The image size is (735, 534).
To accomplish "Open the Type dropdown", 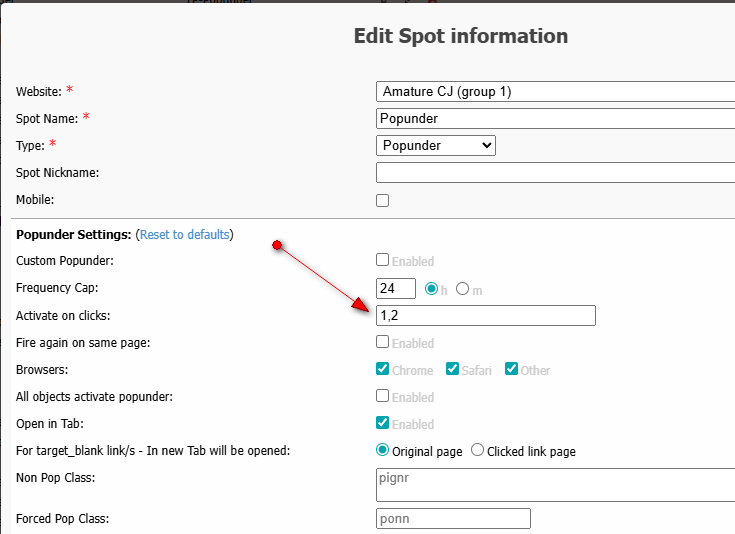I will pyautogui.click(x=437, y=145).
